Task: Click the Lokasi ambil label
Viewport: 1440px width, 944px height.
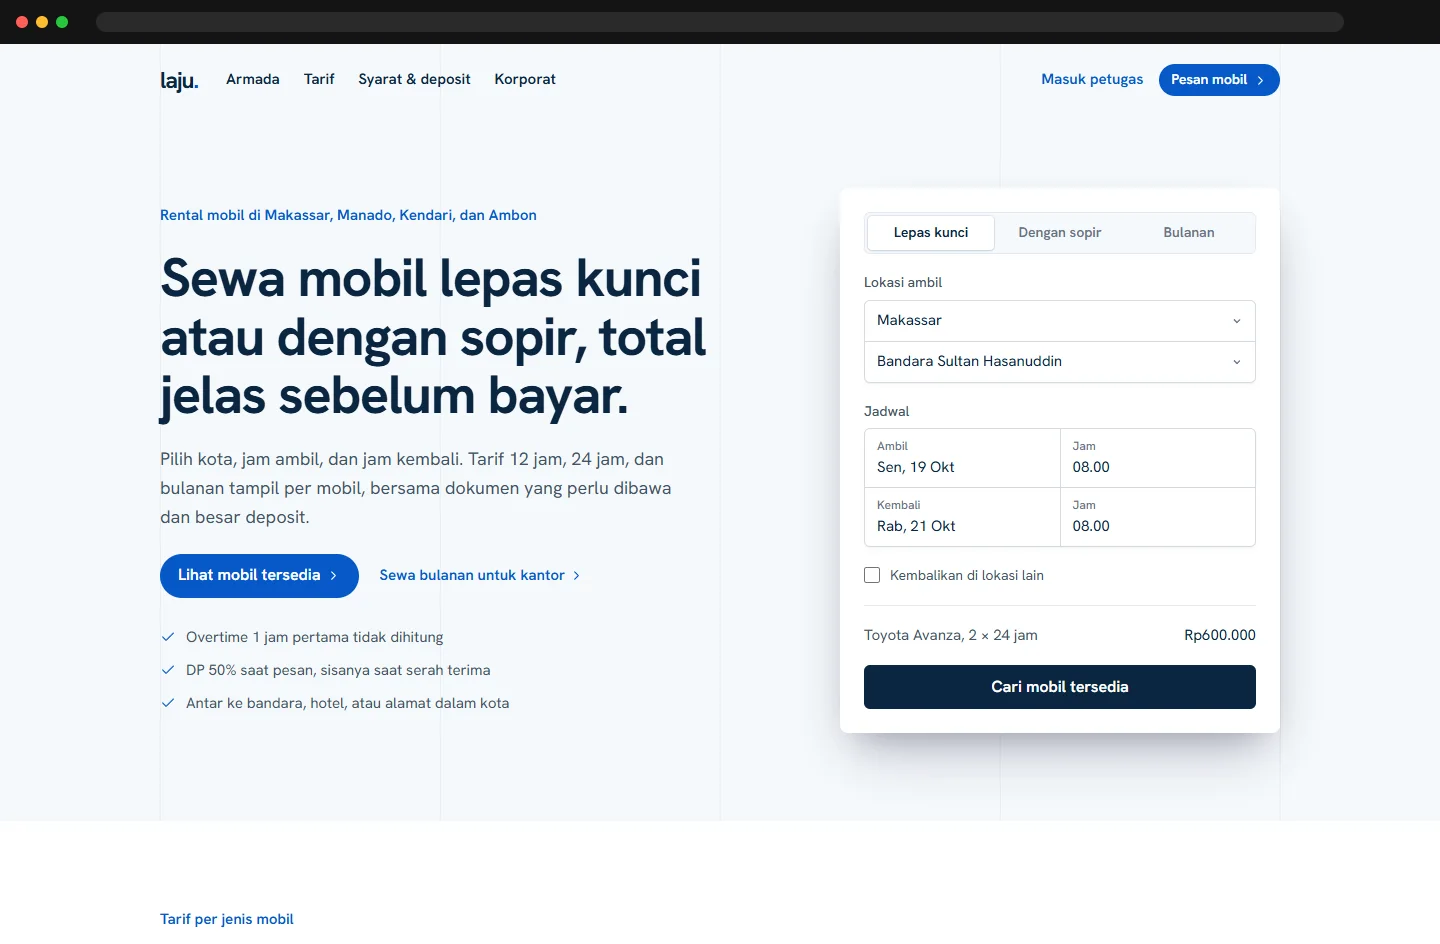Action: (903, 282)
